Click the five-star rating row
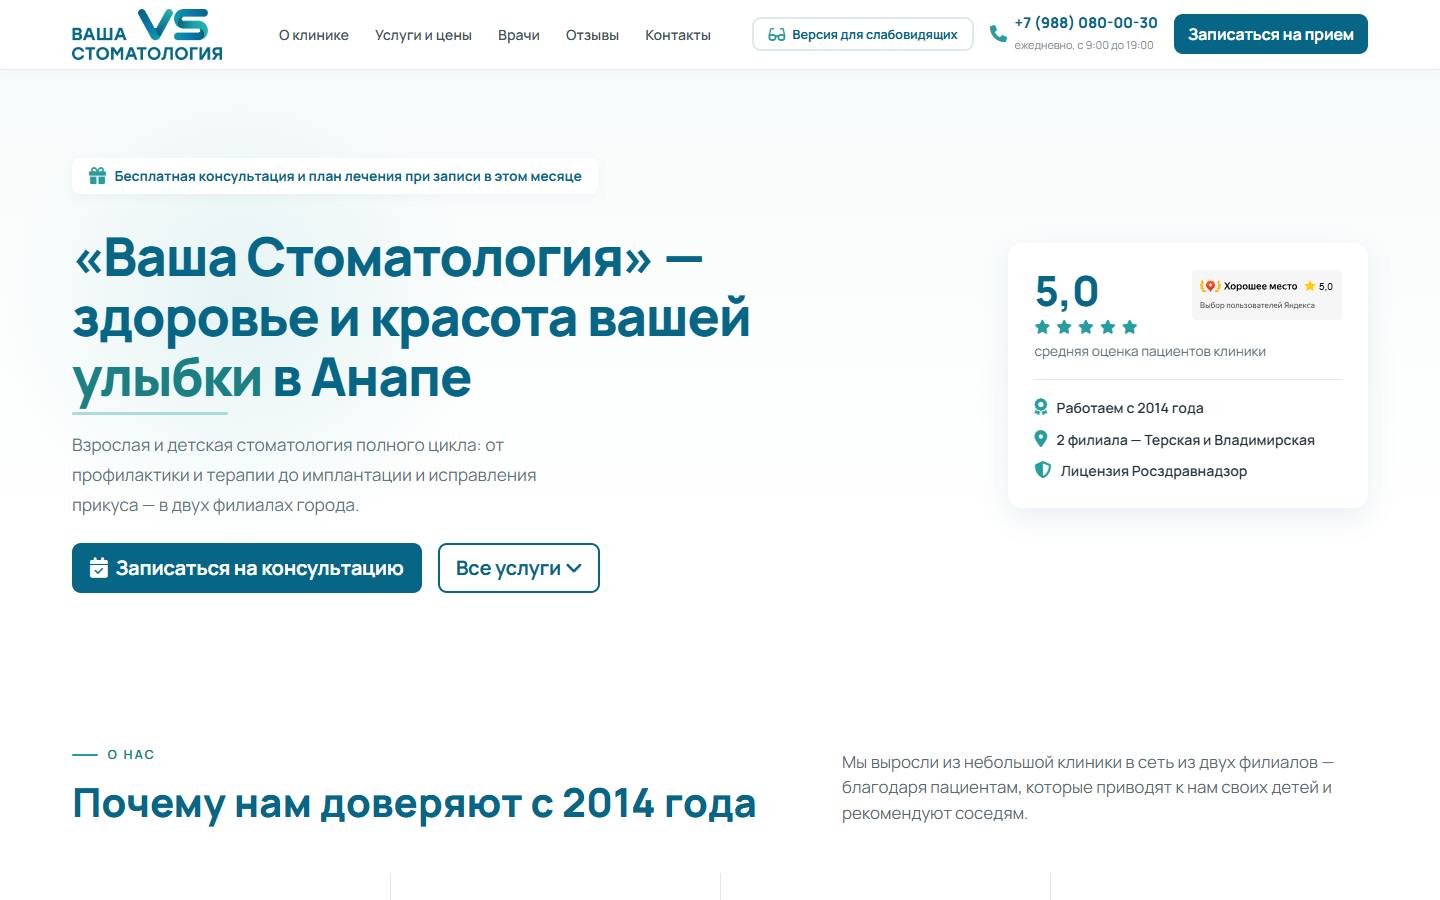The height and width of the screenshot is (900, 1440). coord(1086,327)
